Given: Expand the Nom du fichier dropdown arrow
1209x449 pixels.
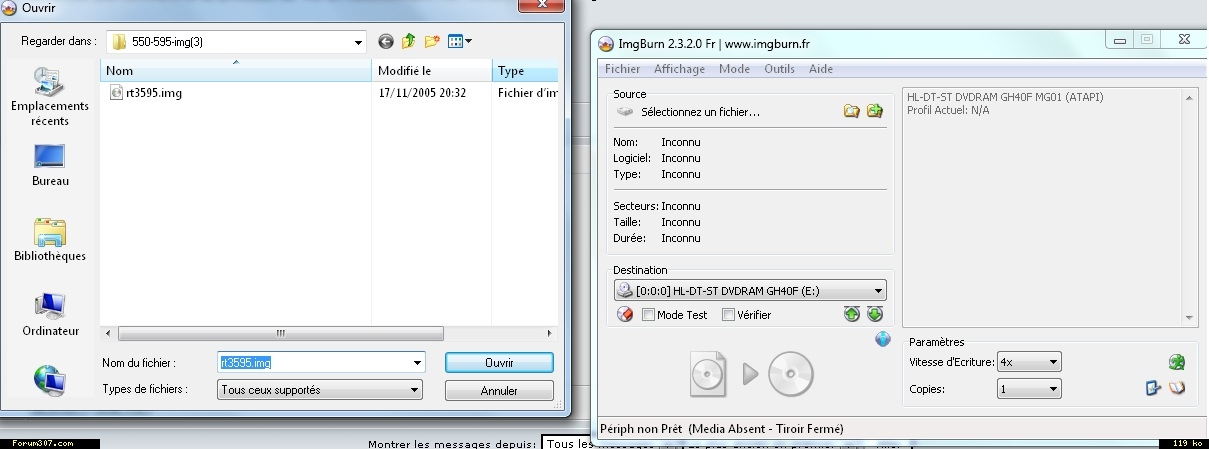Looking at the screenshot, I should point(416,362).
